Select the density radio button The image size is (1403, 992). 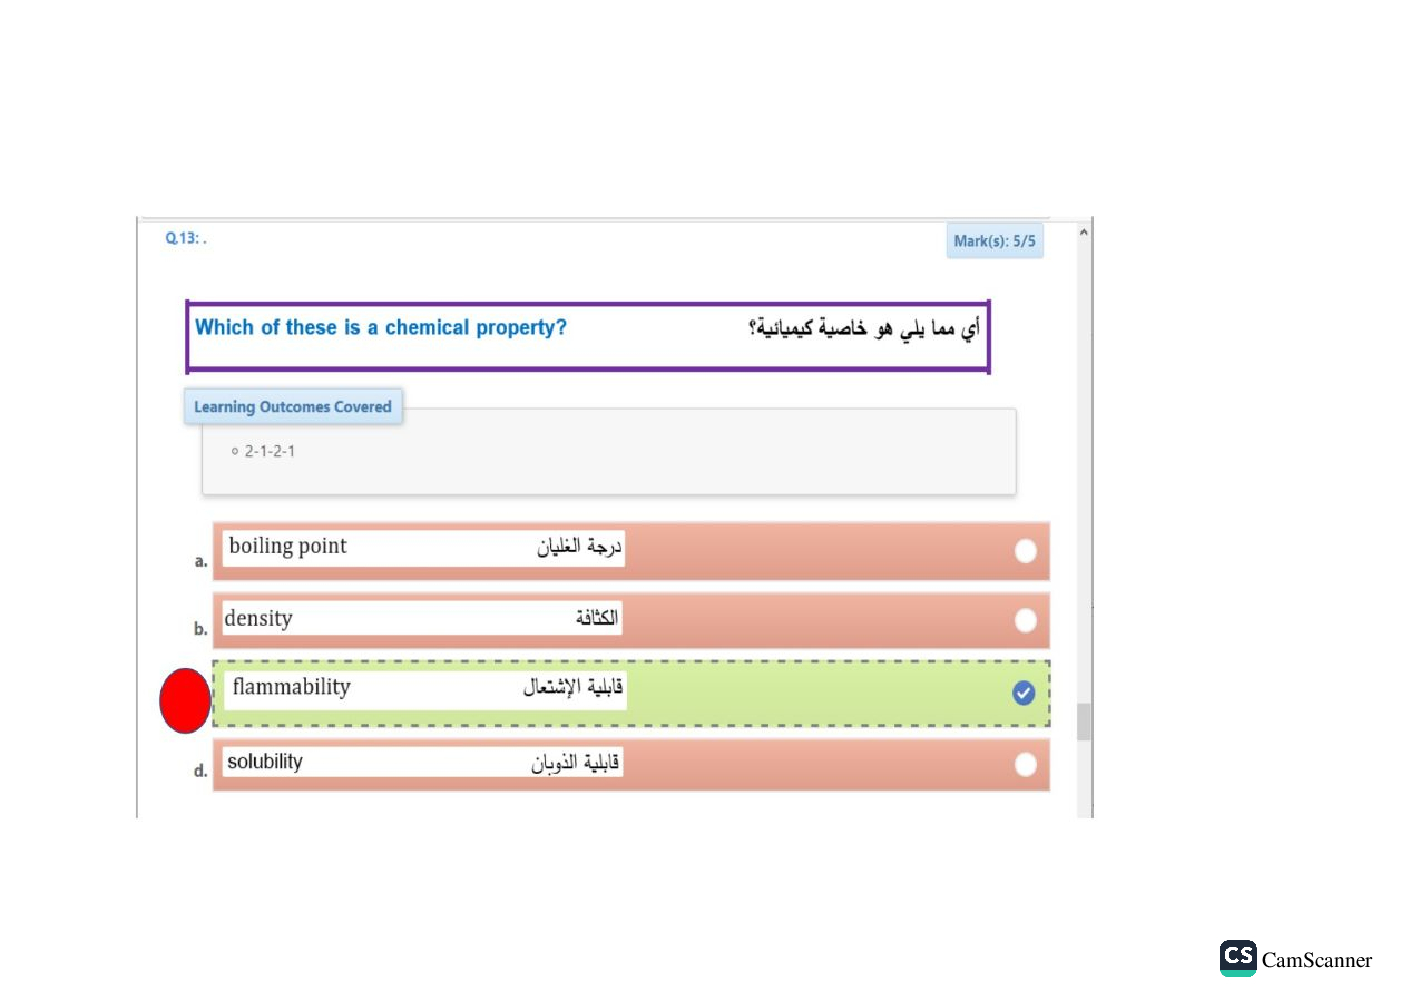click(x=1025, y=621)
